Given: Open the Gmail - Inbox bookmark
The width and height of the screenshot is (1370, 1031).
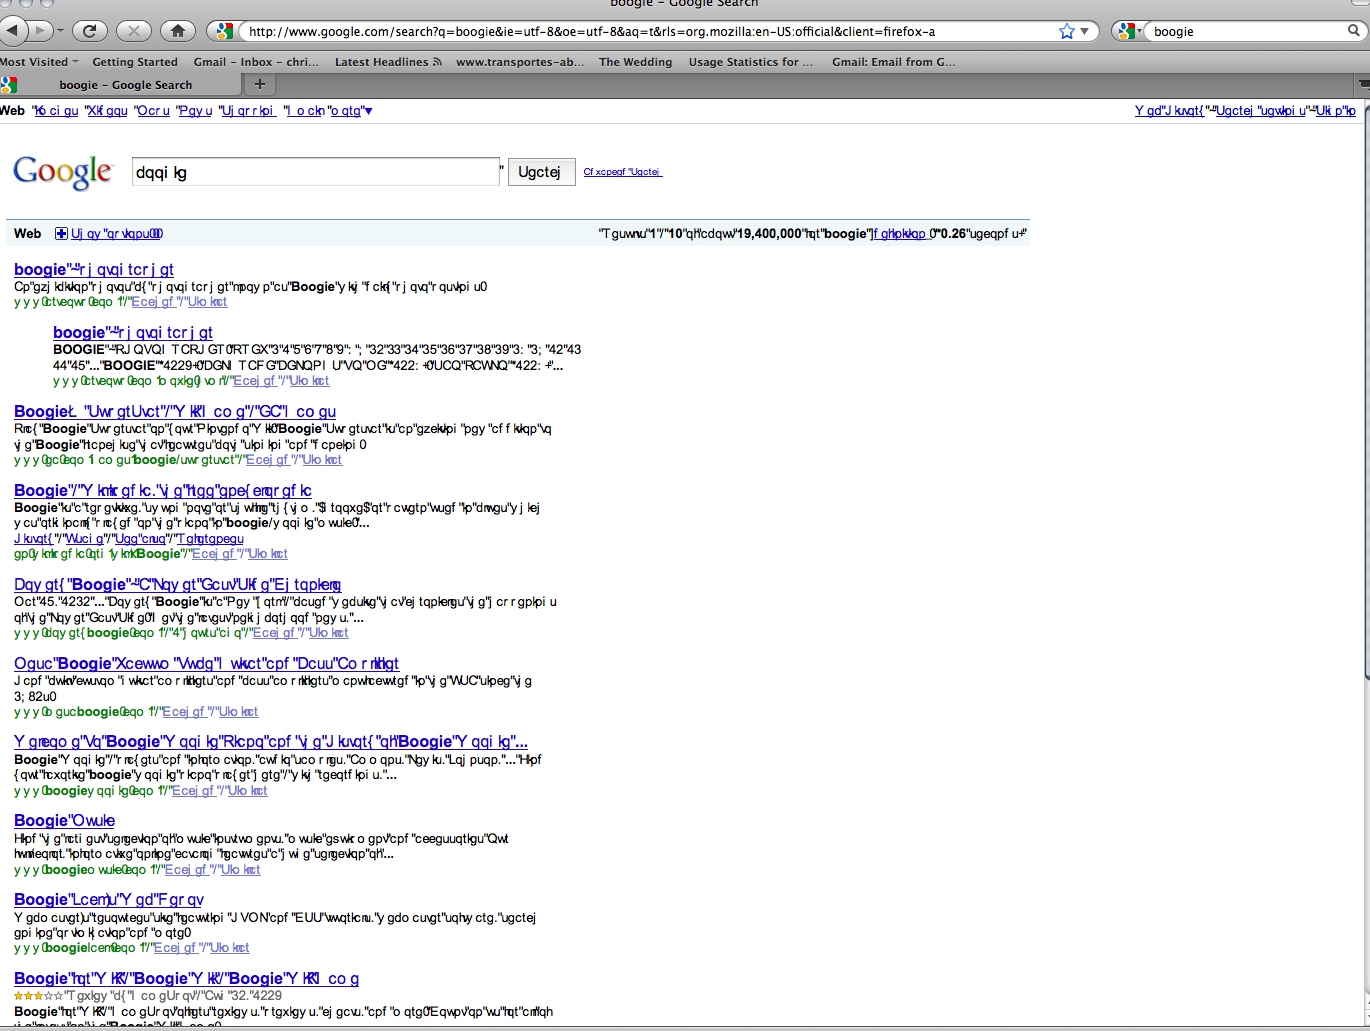Looking at the screenshot, I should pyautogui.click(x=256, y=62).
